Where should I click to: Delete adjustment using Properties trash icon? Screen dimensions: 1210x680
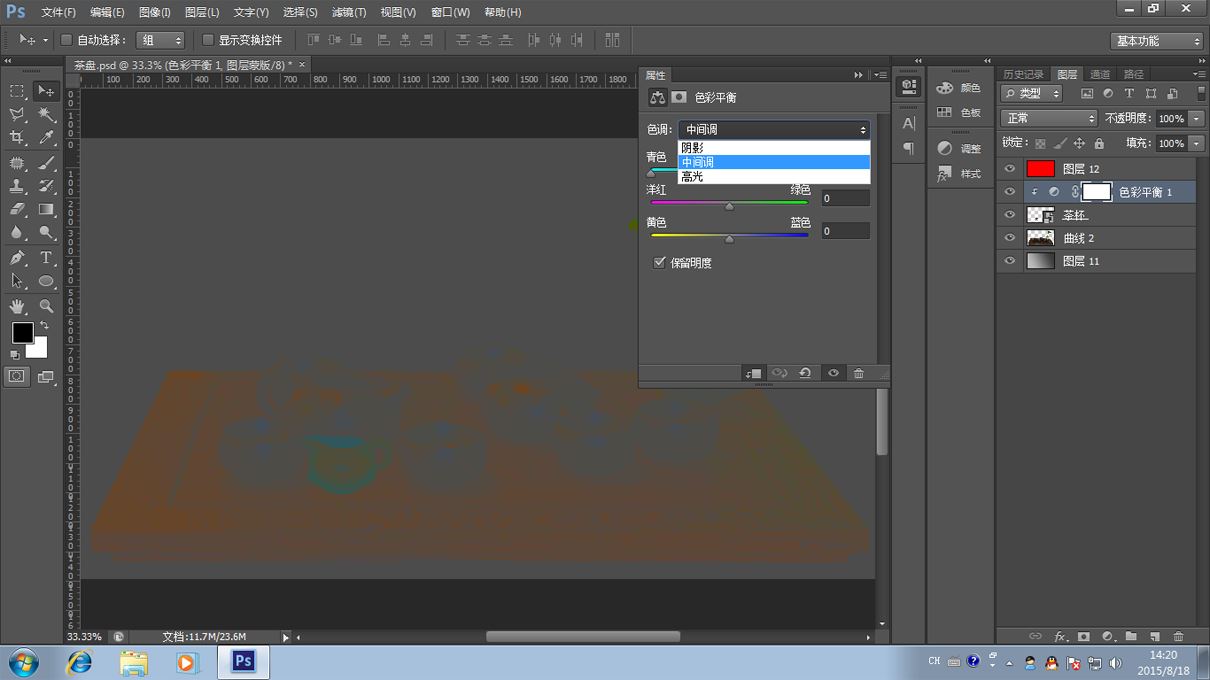click(x=858, y=373)
